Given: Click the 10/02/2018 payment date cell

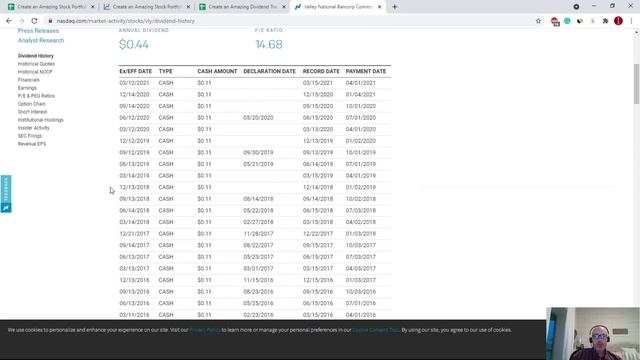Looking at the screenshot, I should coord(361,199).
